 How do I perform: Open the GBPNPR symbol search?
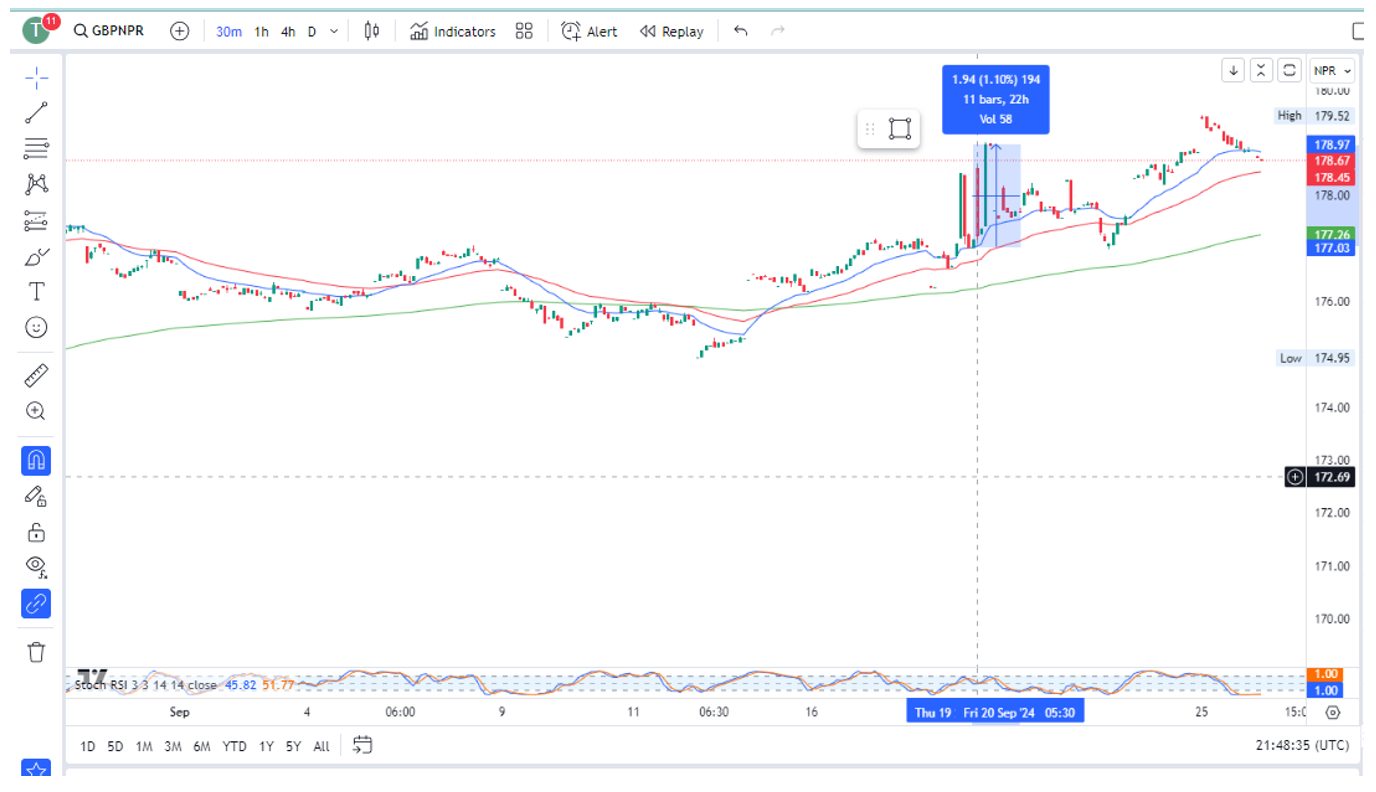point(110,31)
